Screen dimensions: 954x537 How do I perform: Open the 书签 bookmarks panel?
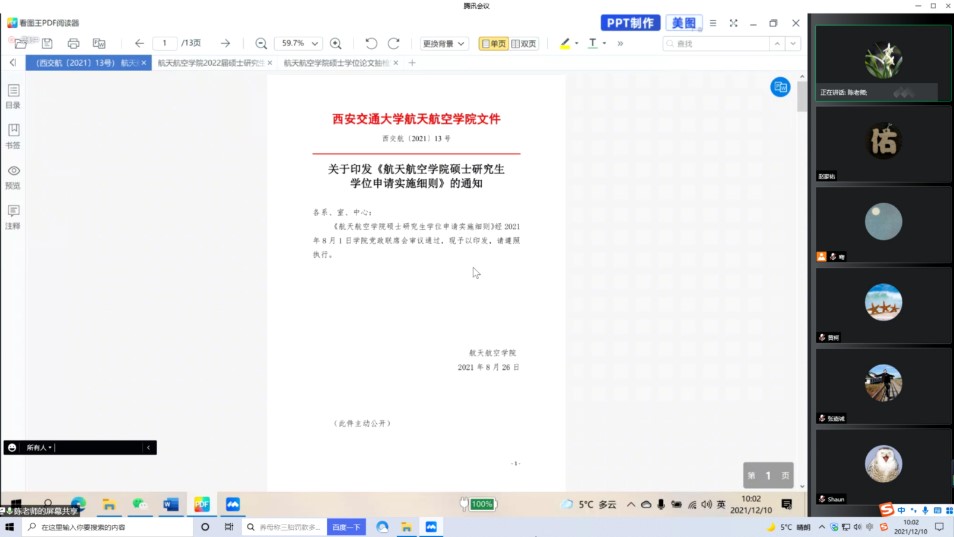pyautogui.click(x=13, y=136)
